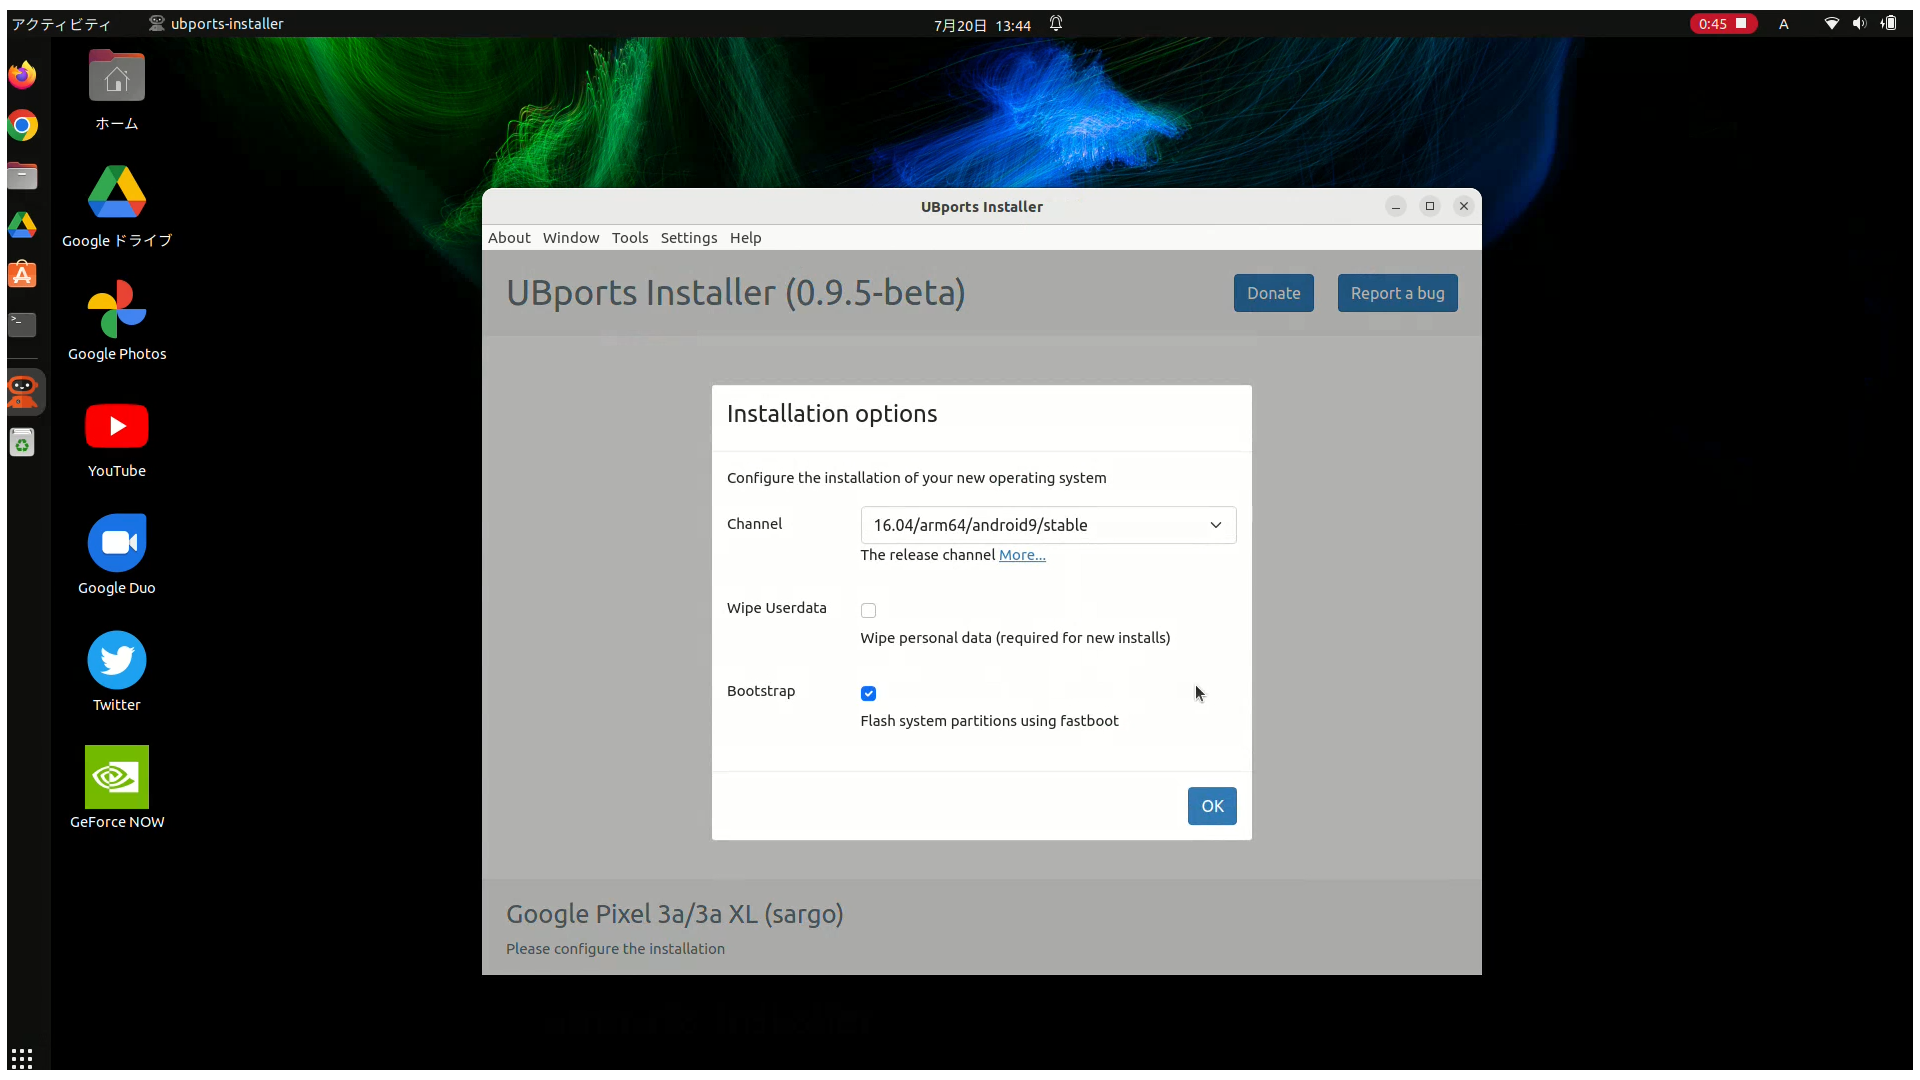
Task: Uncheck the Bootstrap checkbox
Action: 868,693
